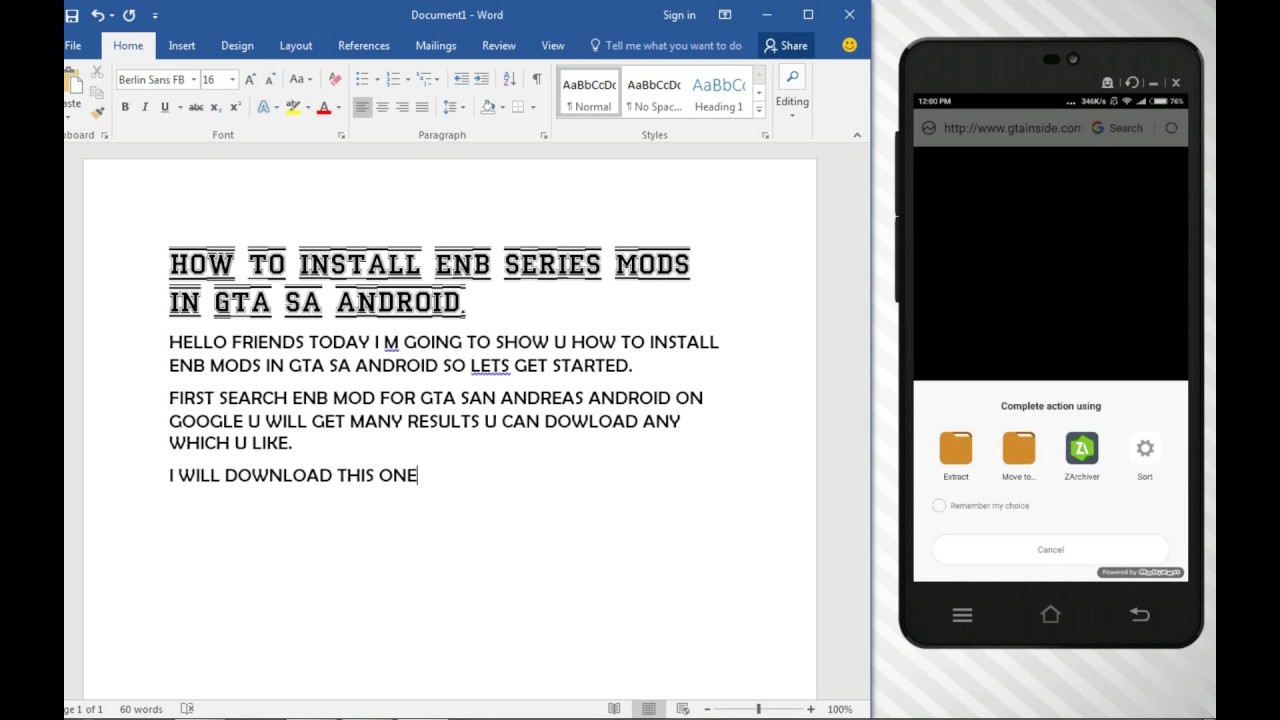This screenshot has height=720, width=1280.
Task: Select the Remember my choice radio button
Action: pyautogui.click(x=939, y=505)
